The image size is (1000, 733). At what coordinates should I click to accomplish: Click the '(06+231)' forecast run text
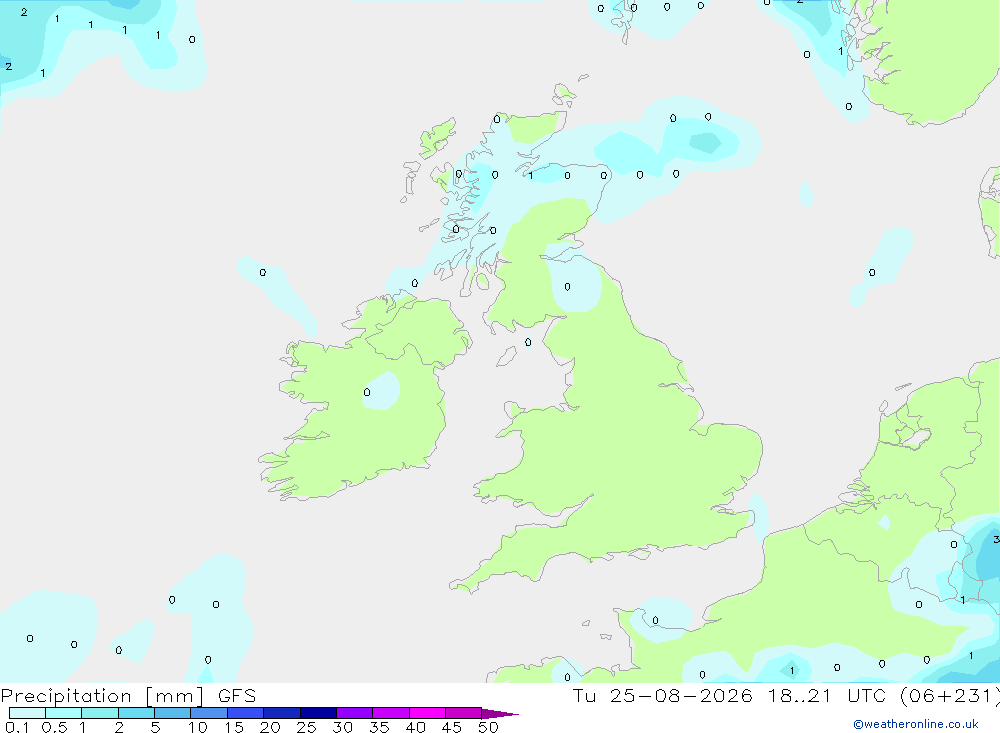pos(950,696)
